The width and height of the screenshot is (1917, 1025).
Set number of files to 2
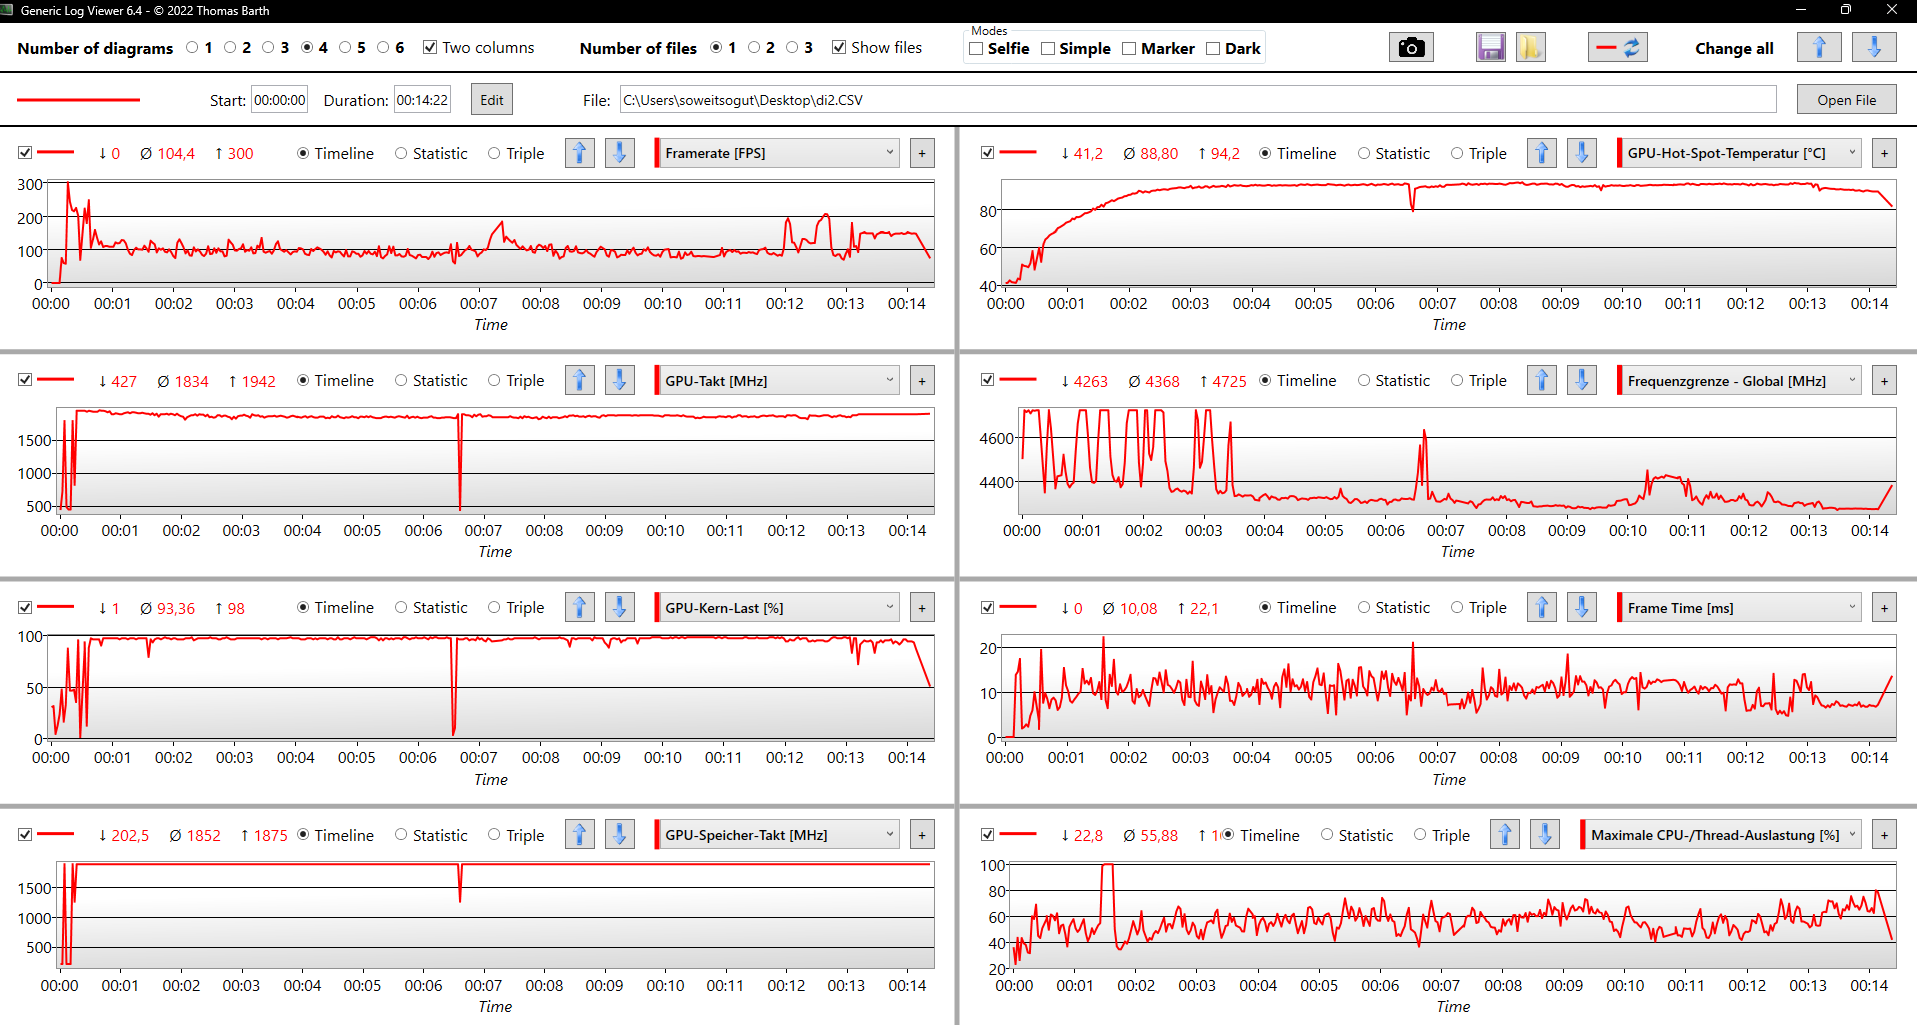(x=754, y=47)
